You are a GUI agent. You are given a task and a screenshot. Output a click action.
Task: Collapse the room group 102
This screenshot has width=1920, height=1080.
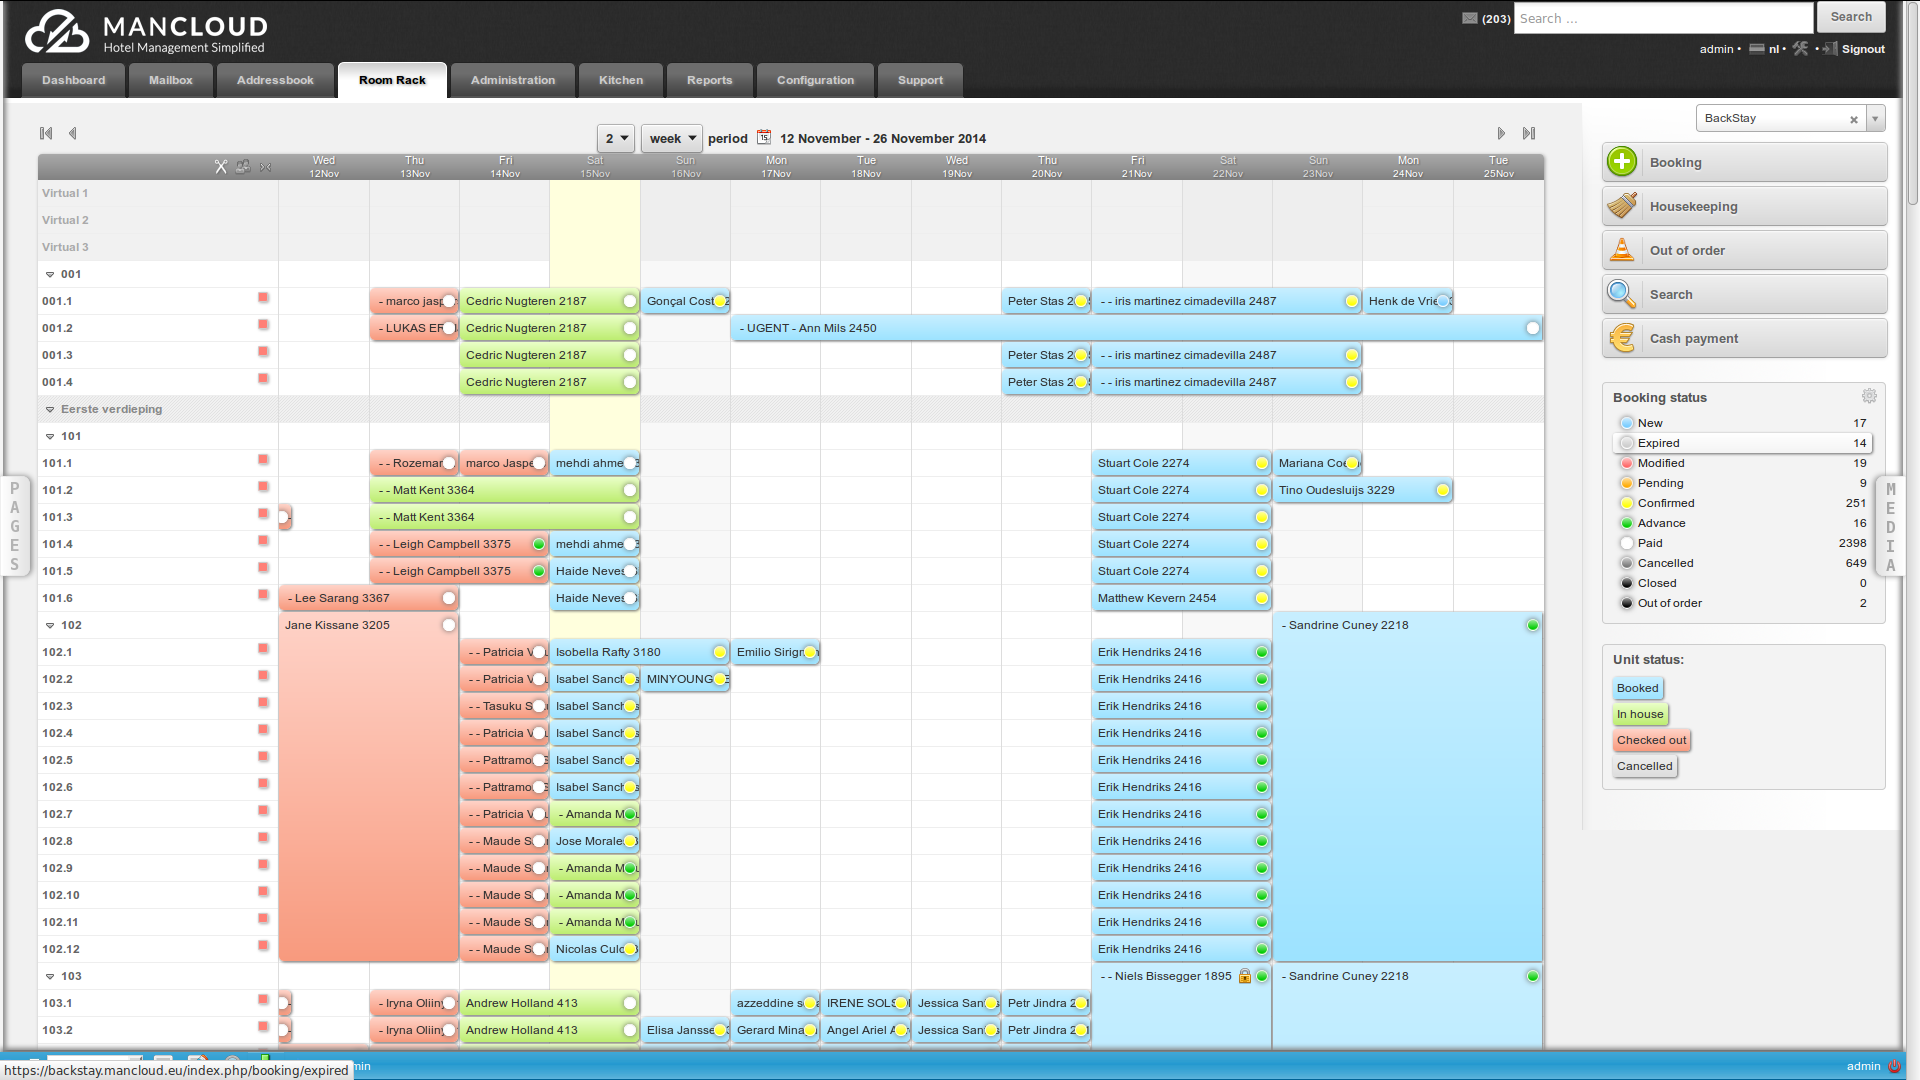tap(50, 625)
